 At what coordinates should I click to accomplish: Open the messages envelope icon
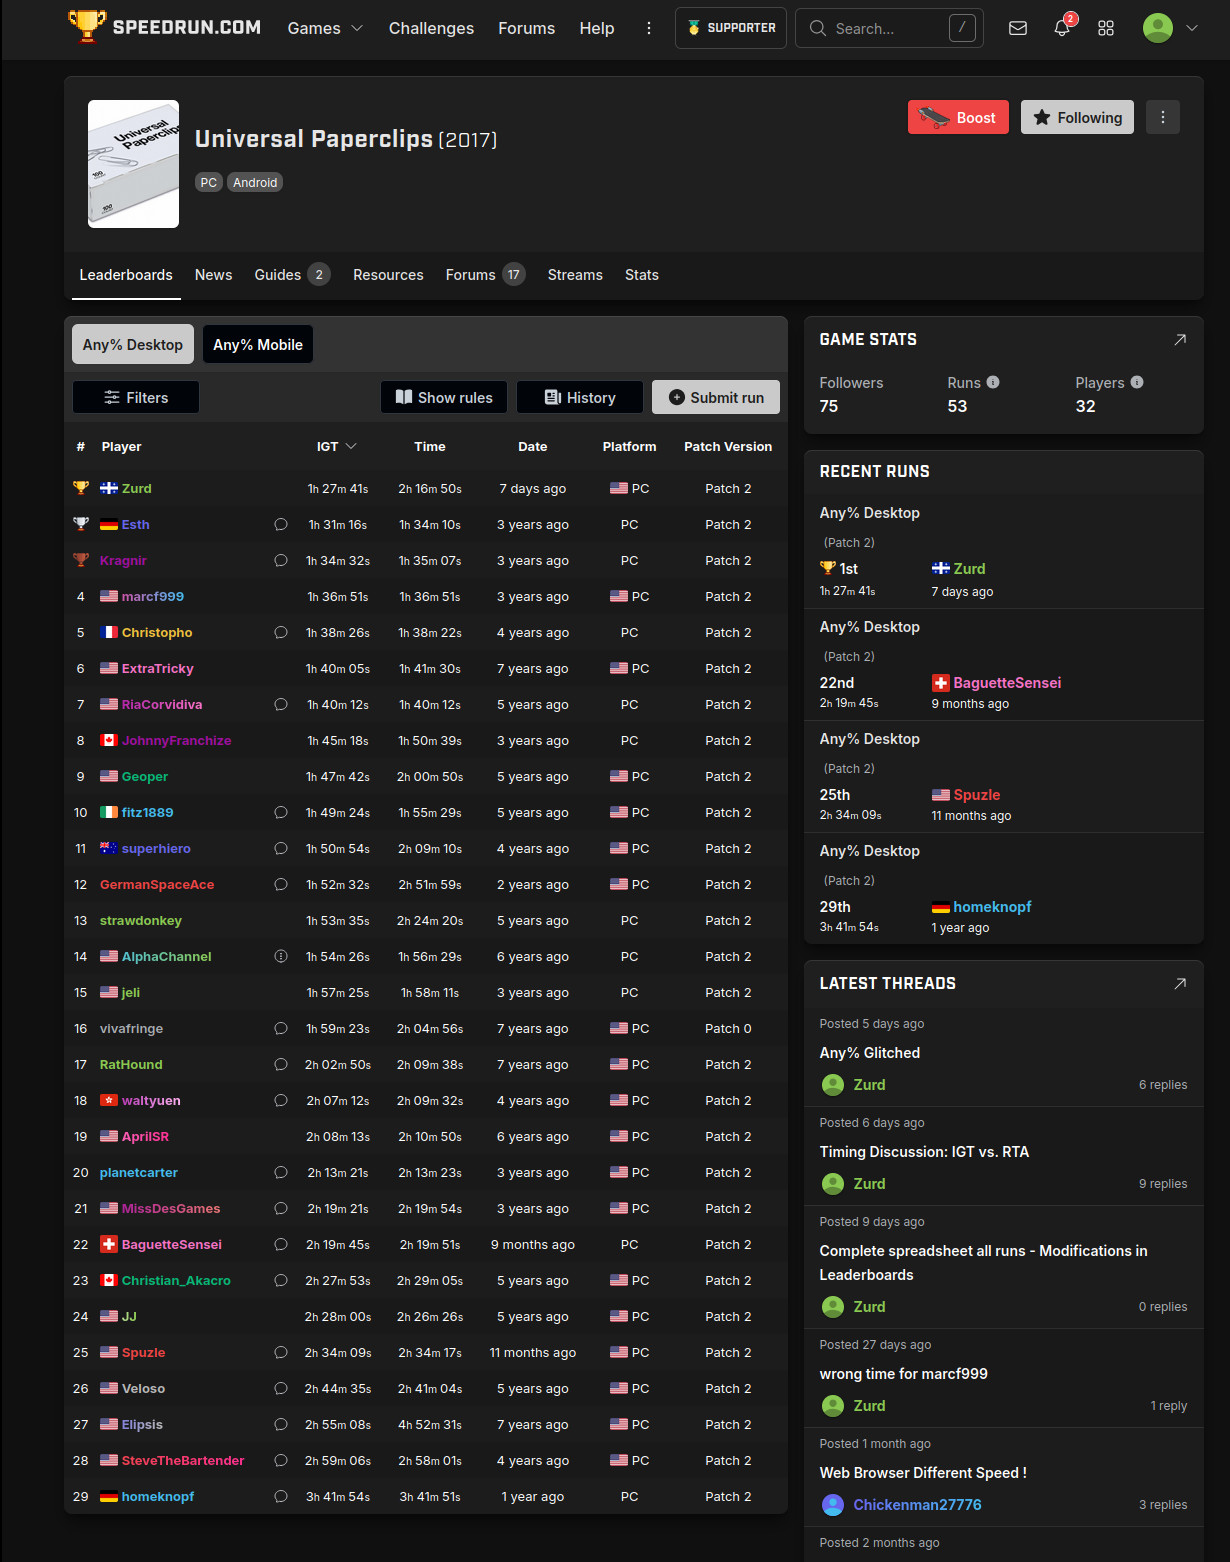tap(1018, 28)
